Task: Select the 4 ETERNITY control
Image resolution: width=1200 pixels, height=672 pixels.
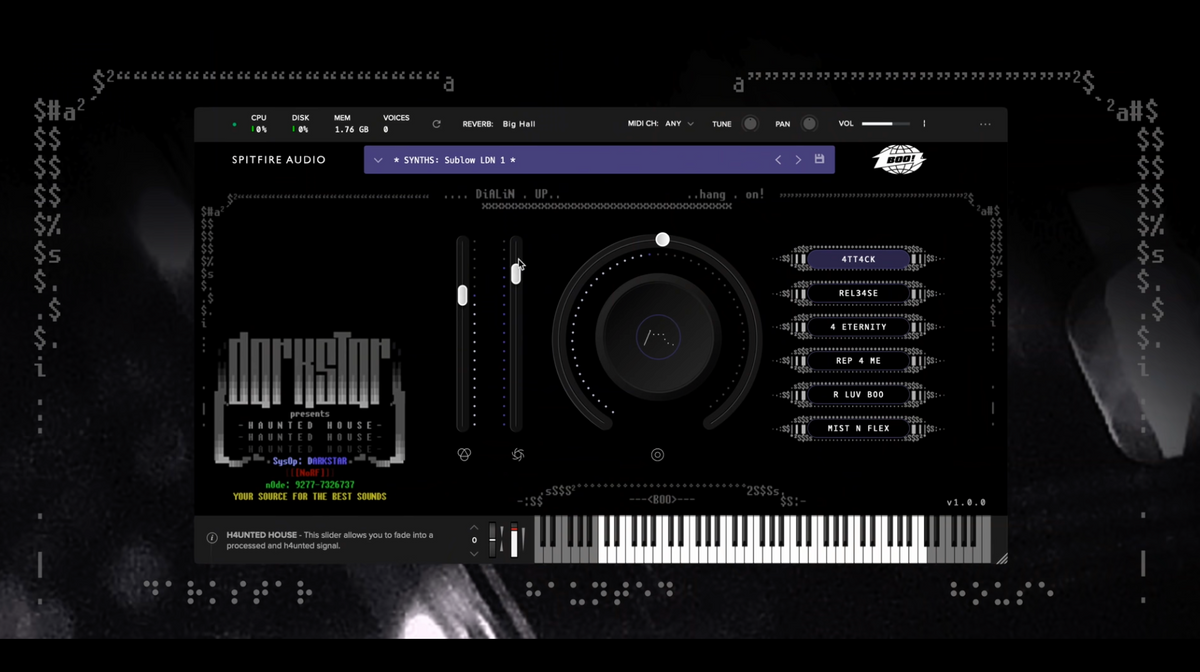Action: pos(858,327)
